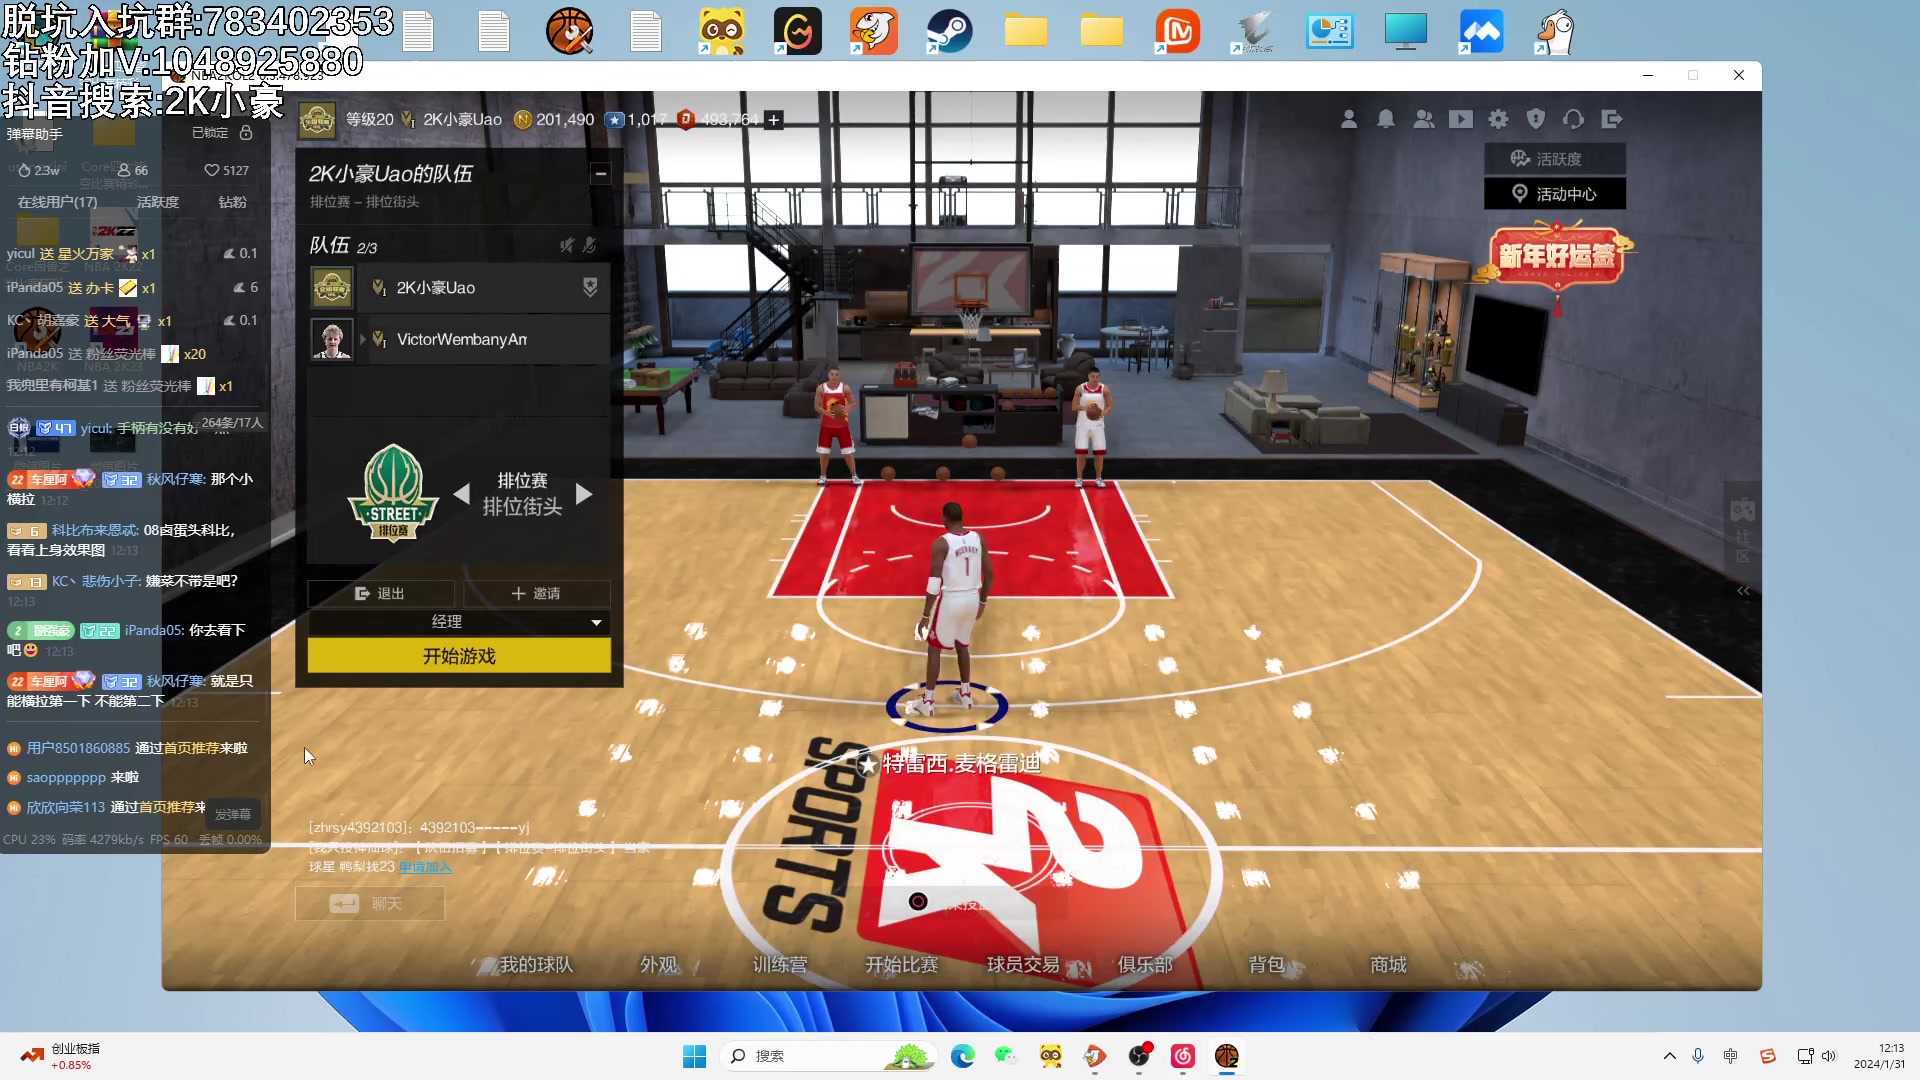Open game settings gear icon

point(1498,119)
